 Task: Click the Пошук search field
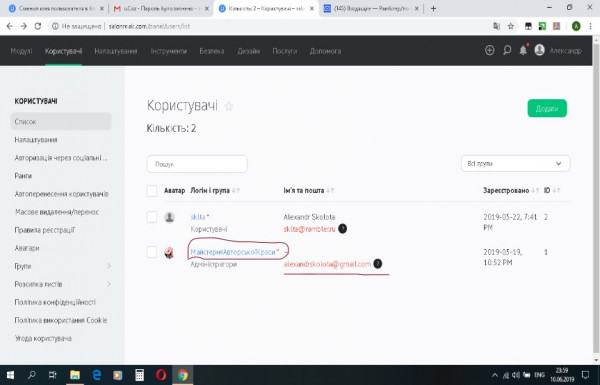click(197, 164)
